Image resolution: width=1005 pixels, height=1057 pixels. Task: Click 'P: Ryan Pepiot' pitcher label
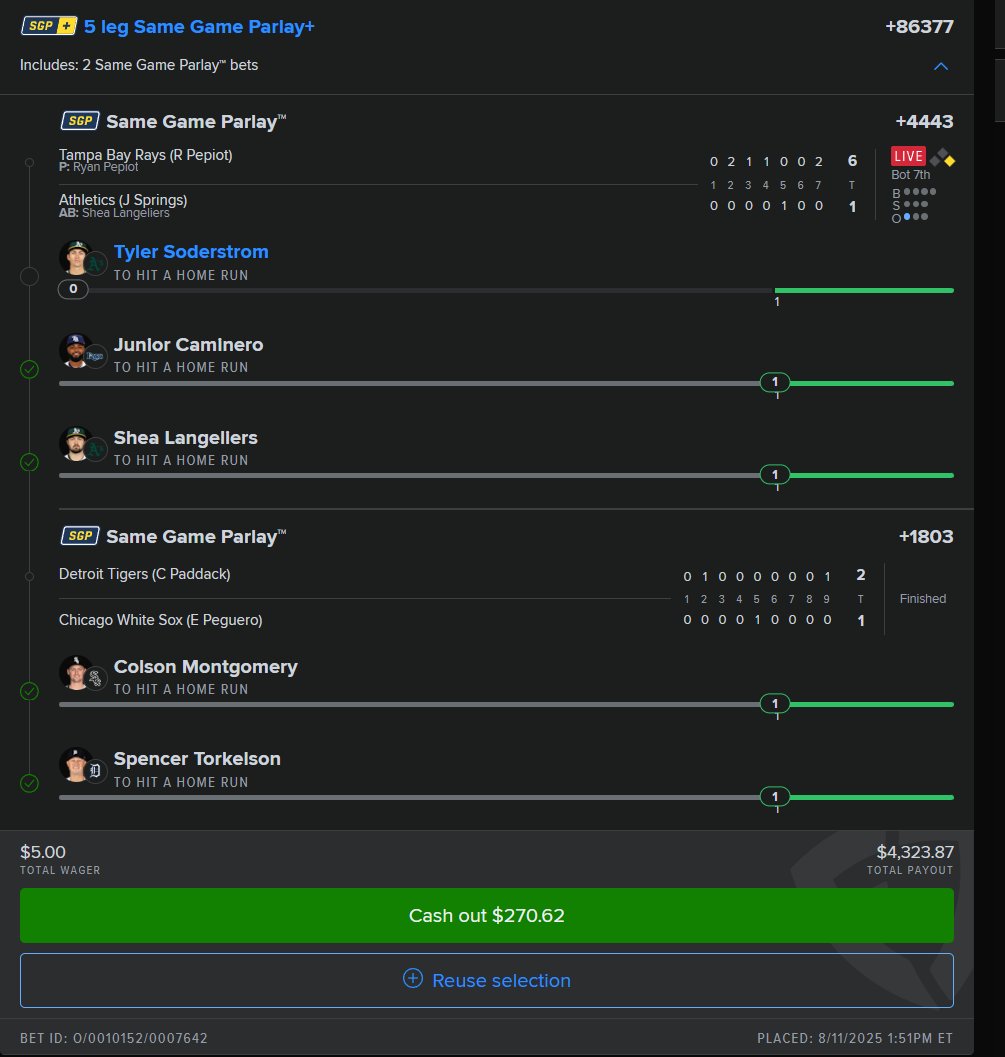98,167
